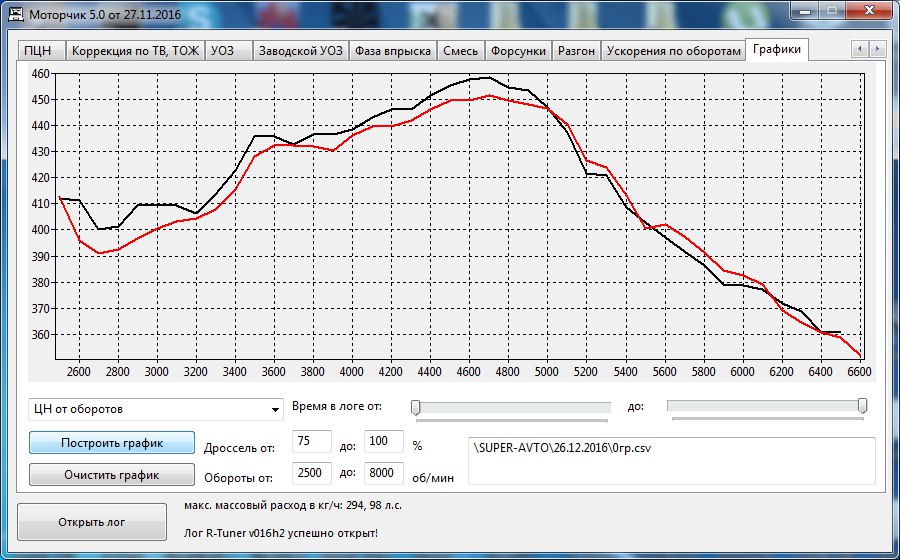
Task: Go to the Фаза впрыска tab
Action: click(x=393, y=51)
